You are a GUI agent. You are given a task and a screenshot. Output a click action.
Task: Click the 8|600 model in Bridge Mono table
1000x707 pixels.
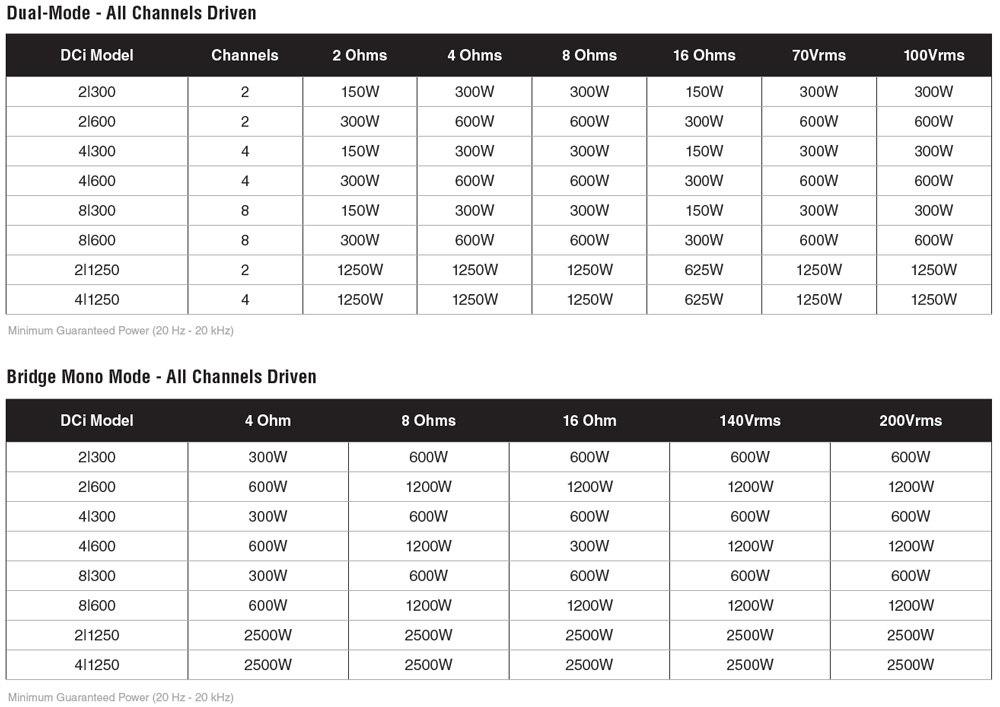97,606
